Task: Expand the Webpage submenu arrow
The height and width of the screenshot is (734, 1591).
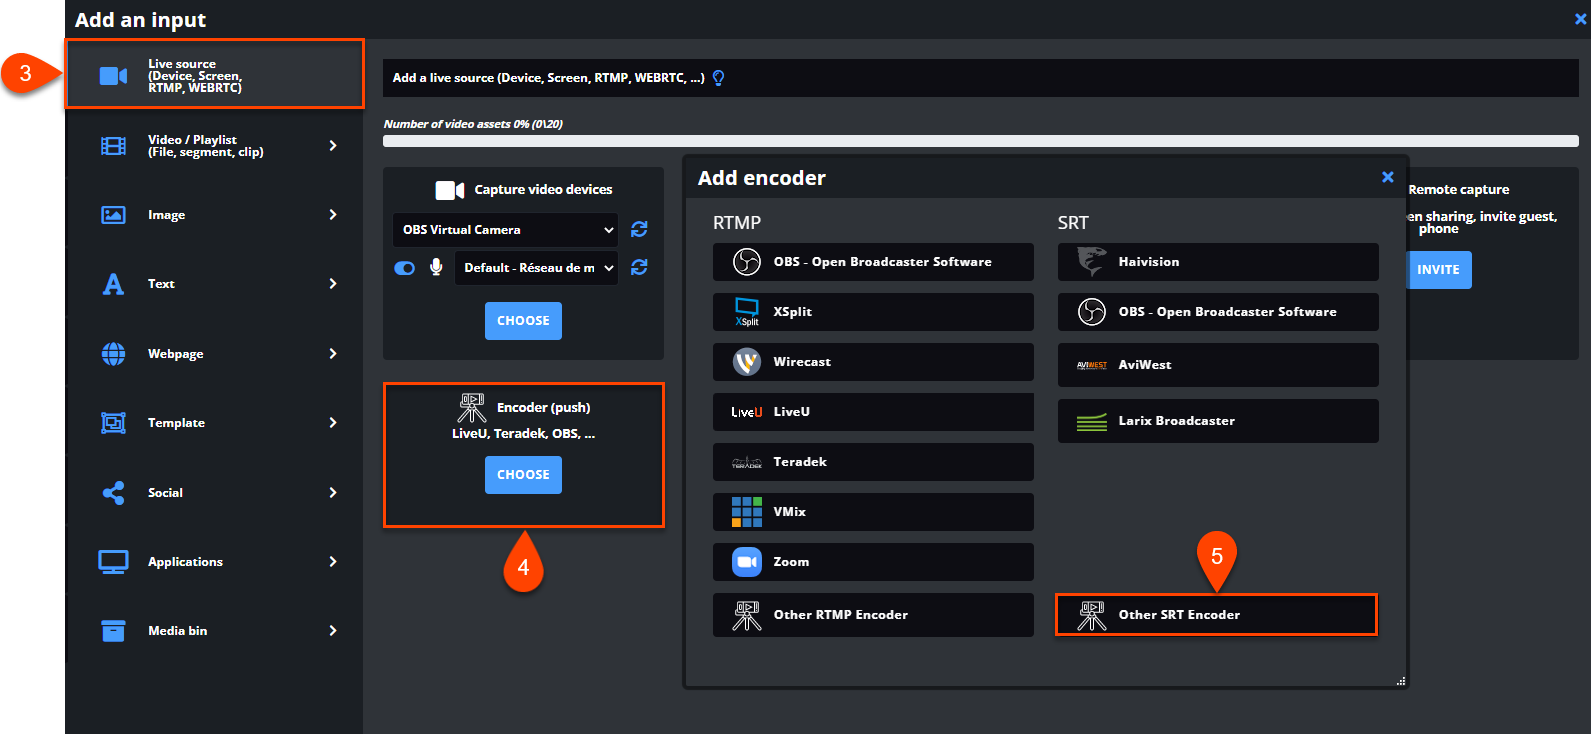Action: (x=333, y=354)
